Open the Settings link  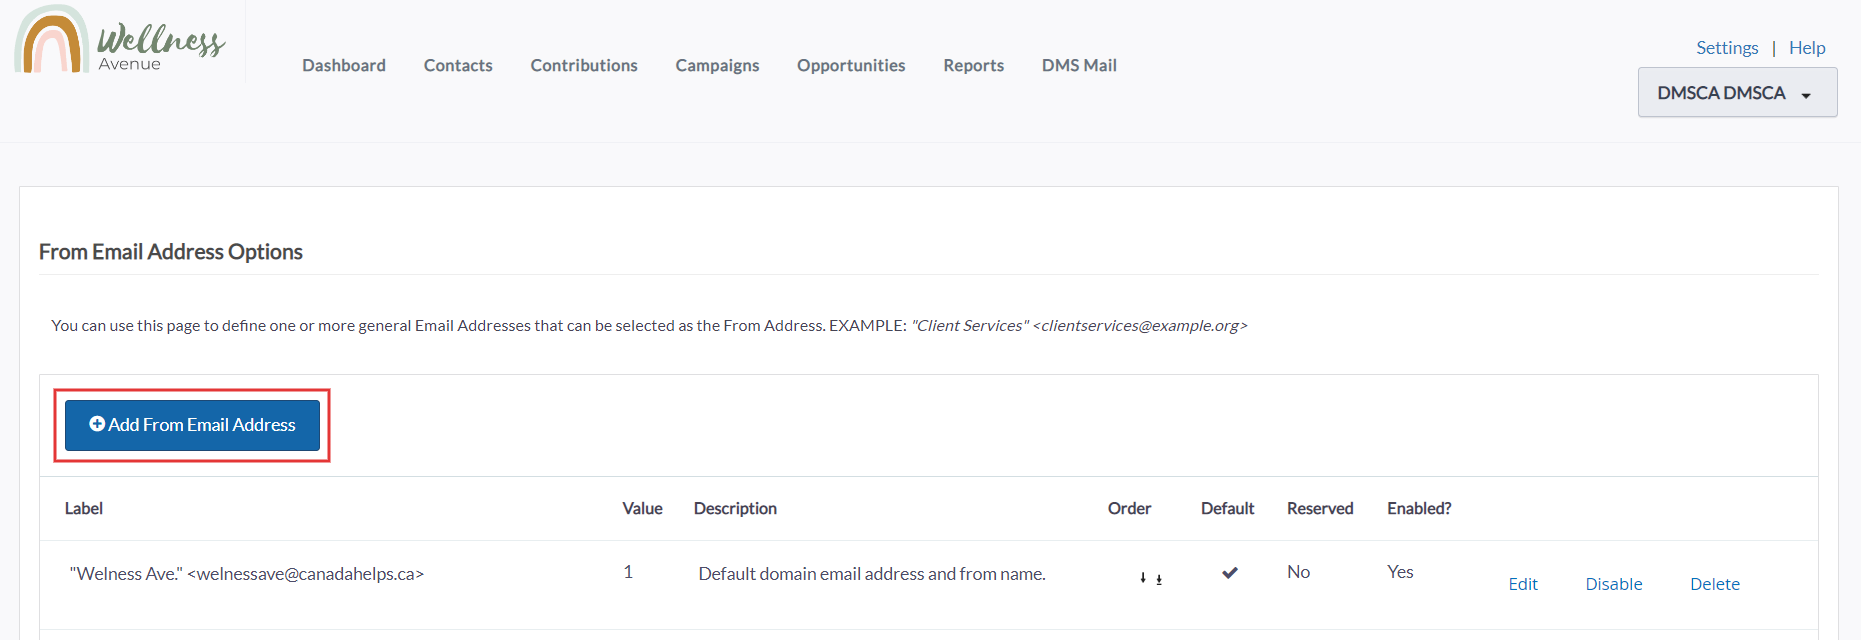(x=1727, y=48)
